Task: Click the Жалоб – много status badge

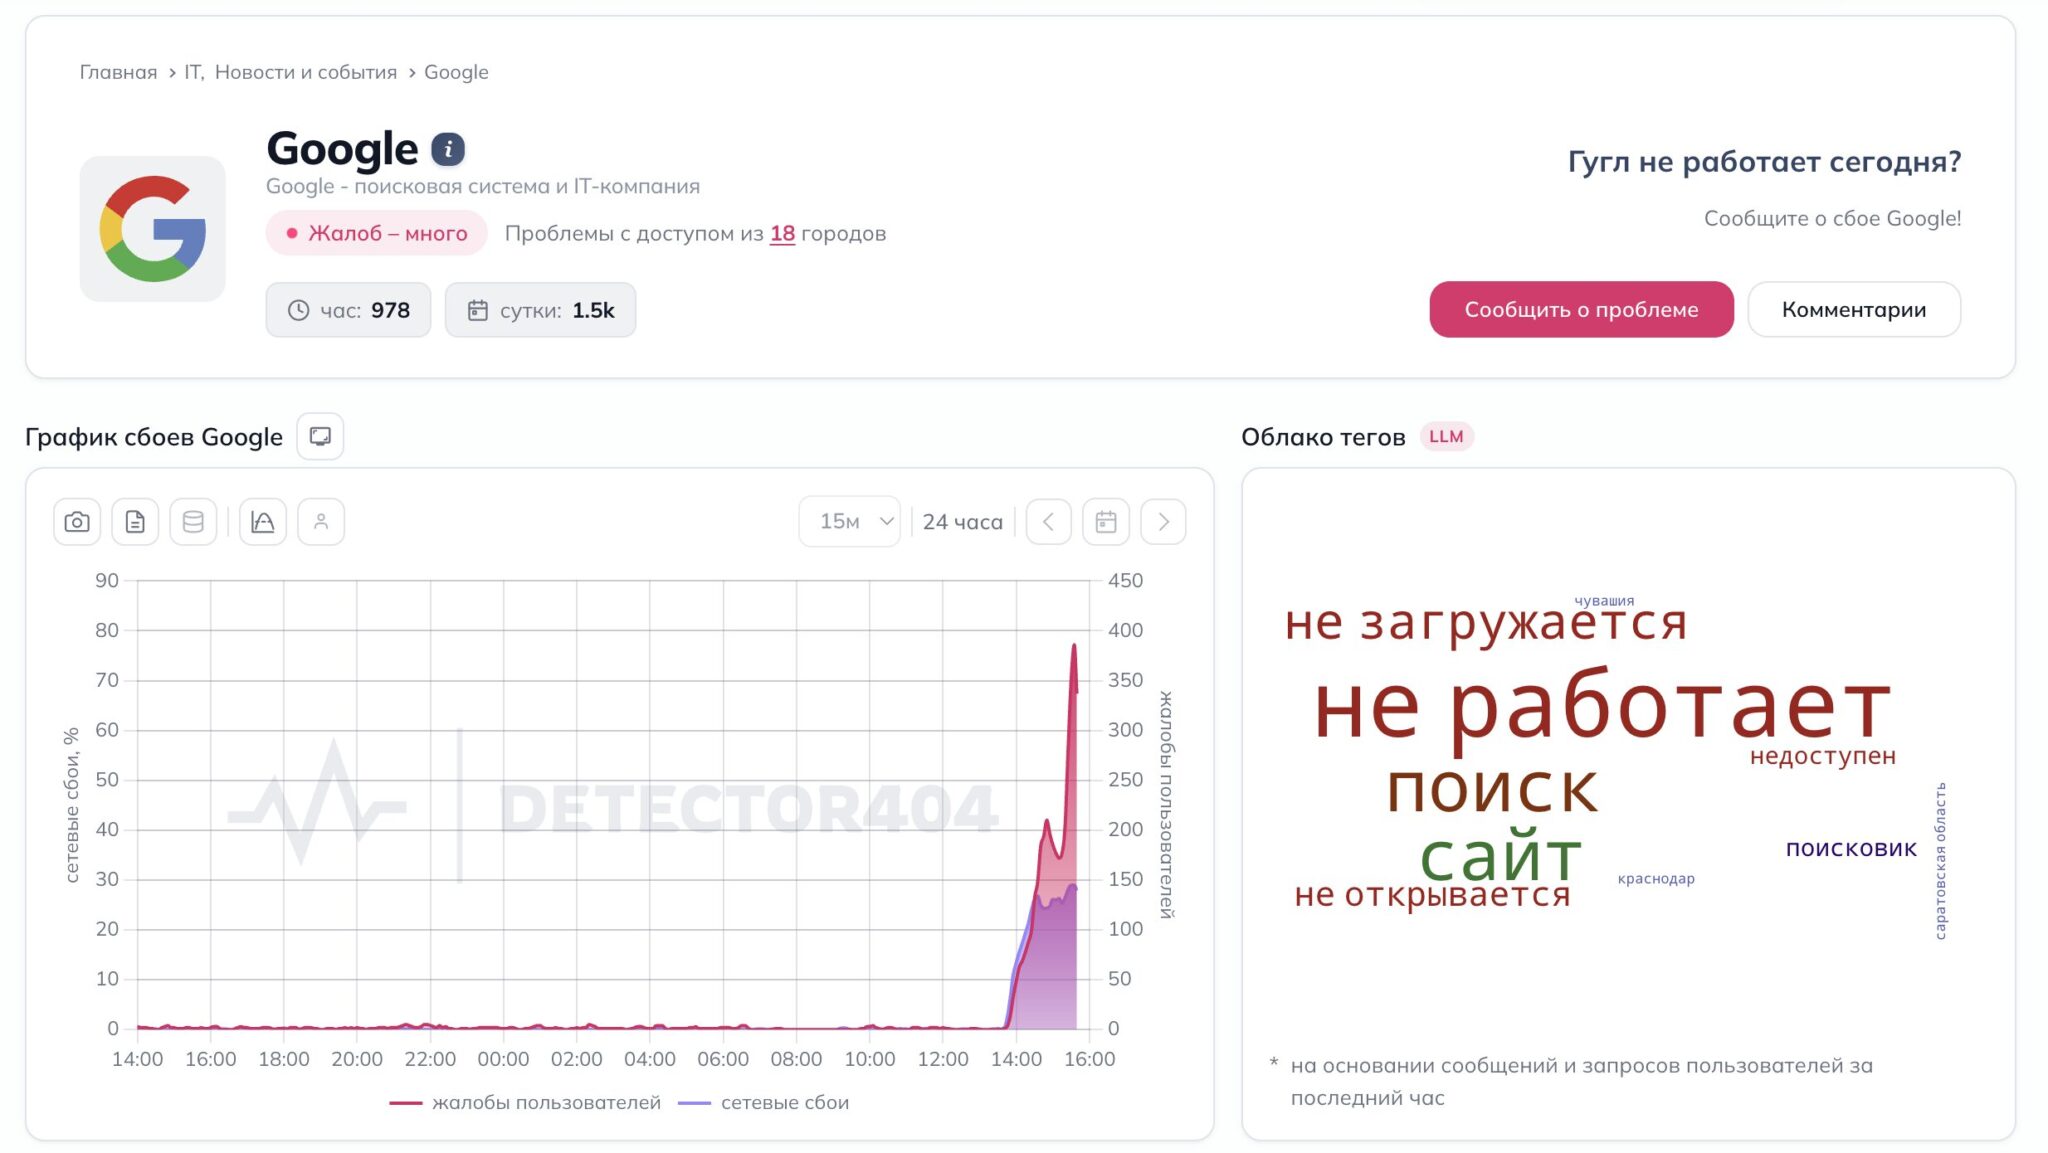Action: point(377,234)
